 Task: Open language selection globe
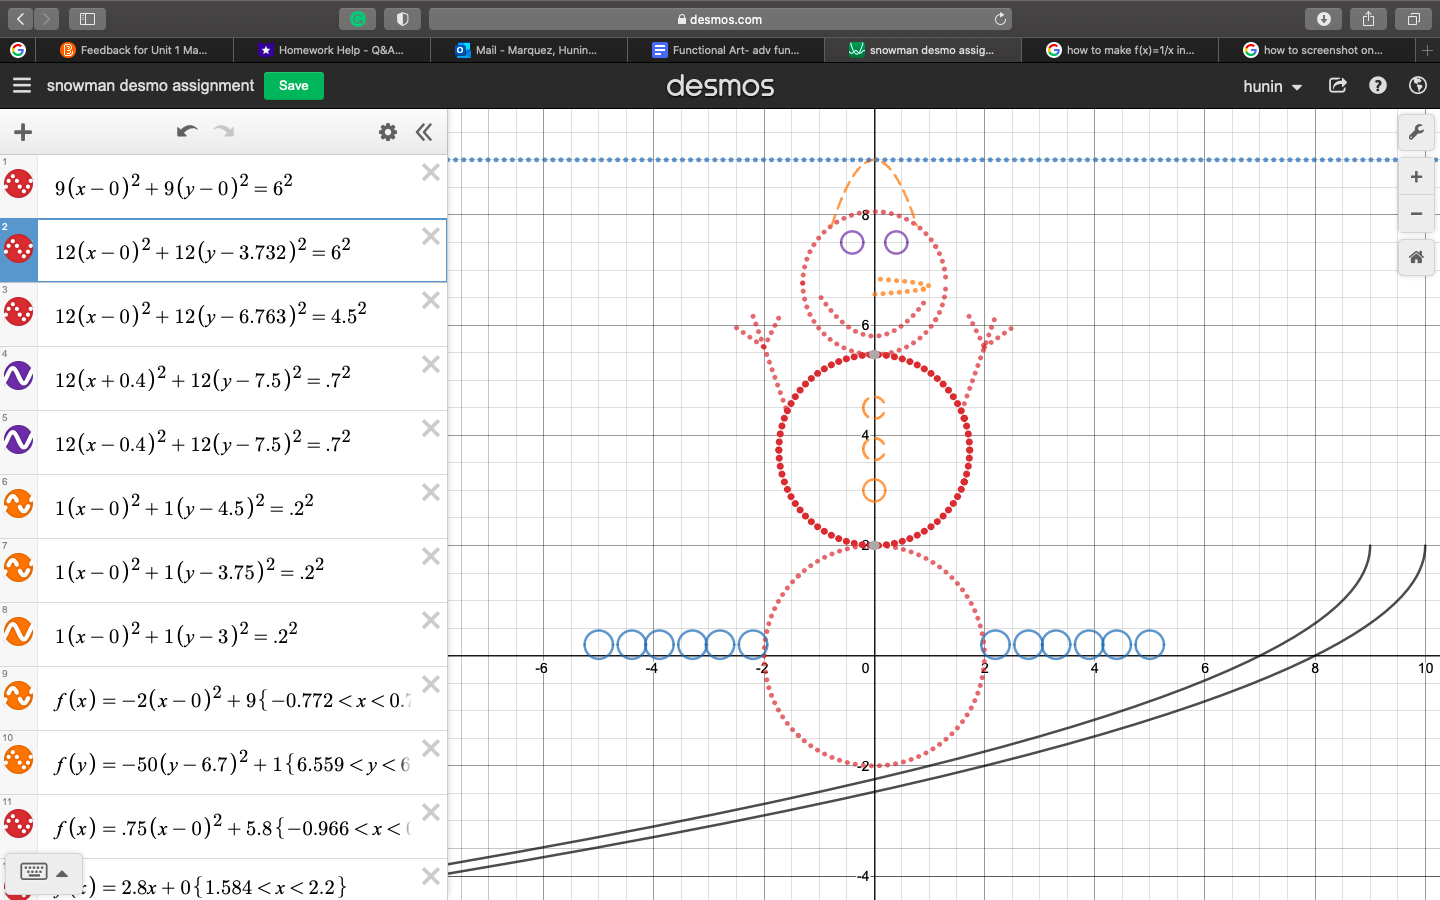tap(1417, 86)
